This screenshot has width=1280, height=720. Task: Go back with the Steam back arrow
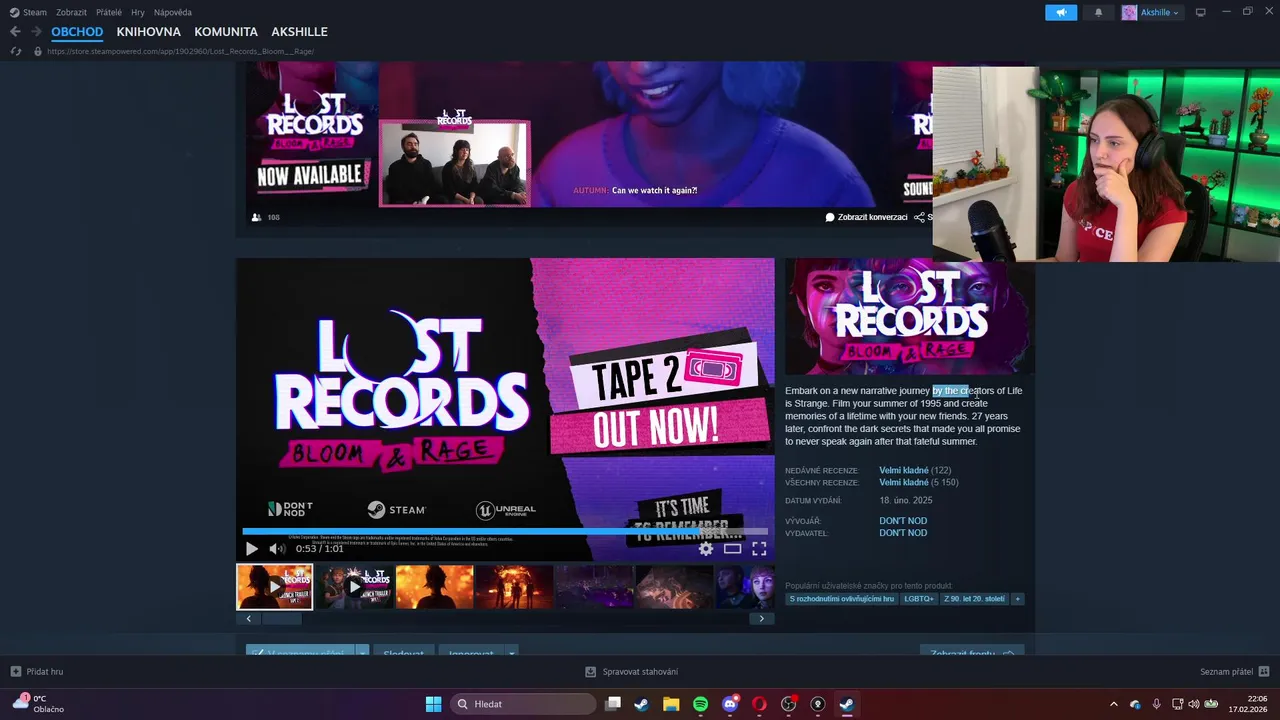tap(15, 32)
